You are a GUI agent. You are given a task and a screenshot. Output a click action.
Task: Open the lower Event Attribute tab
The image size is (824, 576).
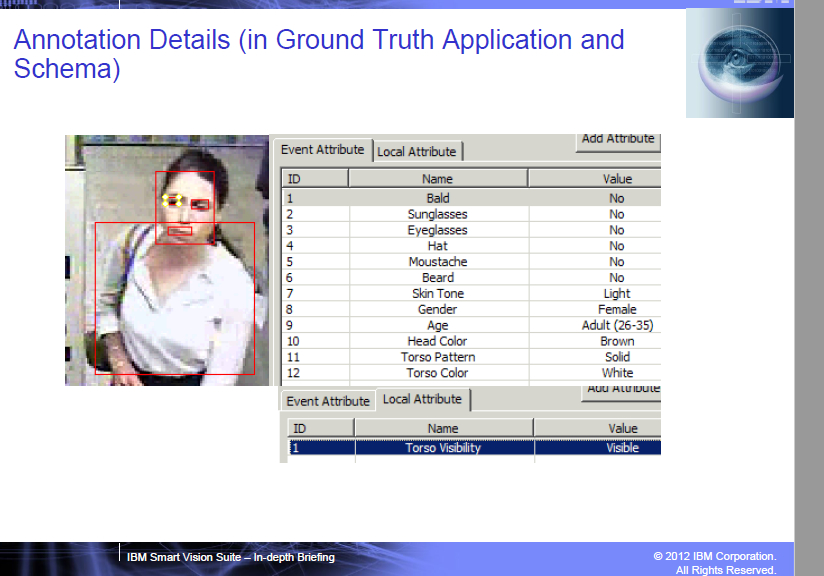328,402
